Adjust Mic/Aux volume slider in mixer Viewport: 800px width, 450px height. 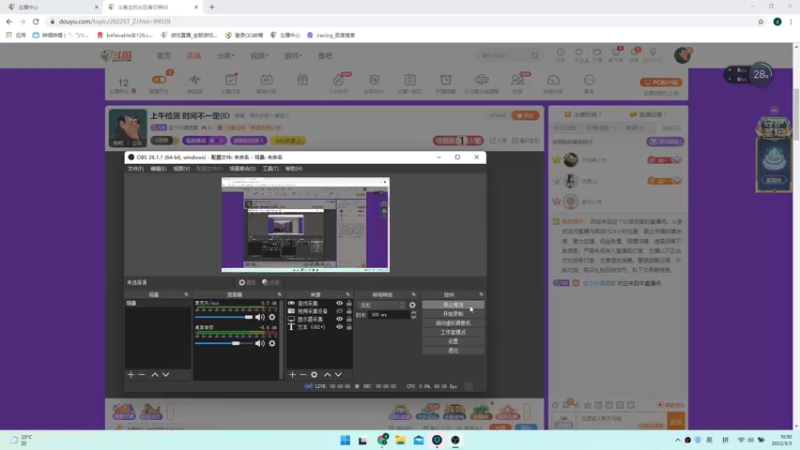pyautogui.click(x=223, y=317)
